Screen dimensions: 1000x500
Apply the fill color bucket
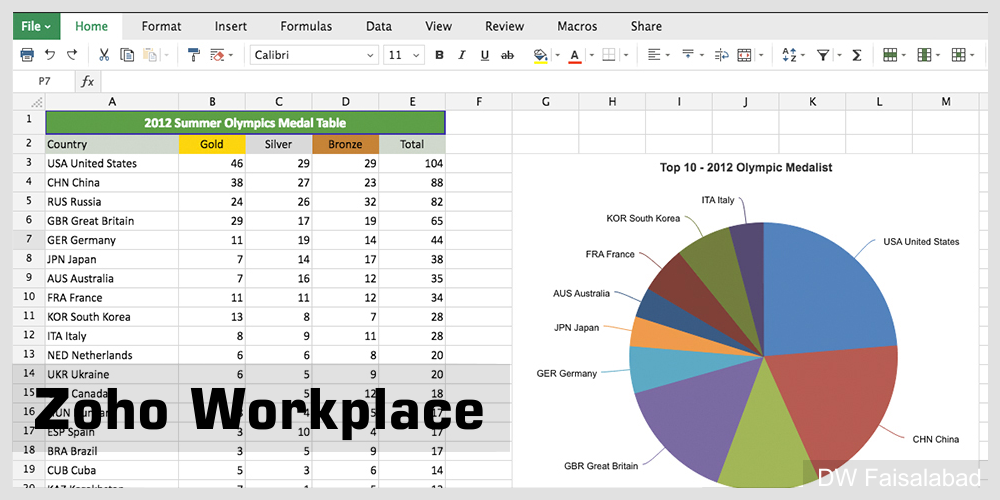coord(541,55)
